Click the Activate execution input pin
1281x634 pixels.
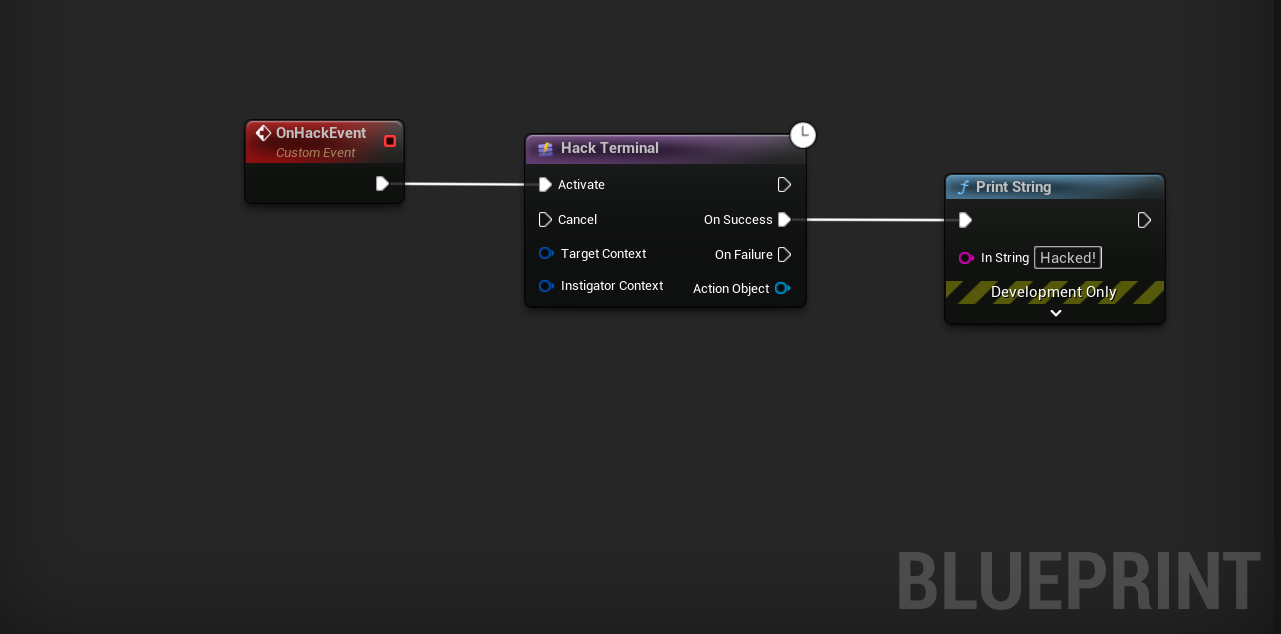[x=545, y=185]
